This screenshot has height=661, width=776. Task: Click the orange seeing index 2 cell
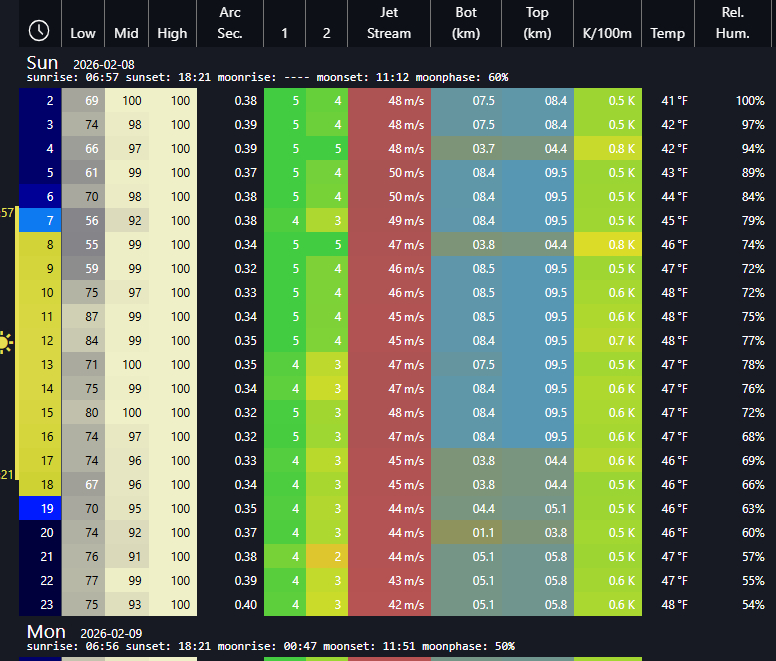click(x=327, y=556)
